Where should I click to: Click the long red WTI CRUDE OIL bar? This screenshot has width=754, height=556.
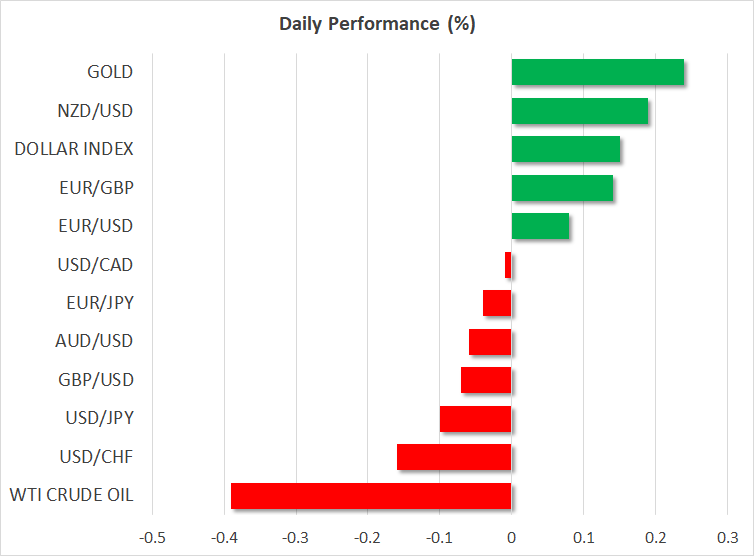coord(371,496)
